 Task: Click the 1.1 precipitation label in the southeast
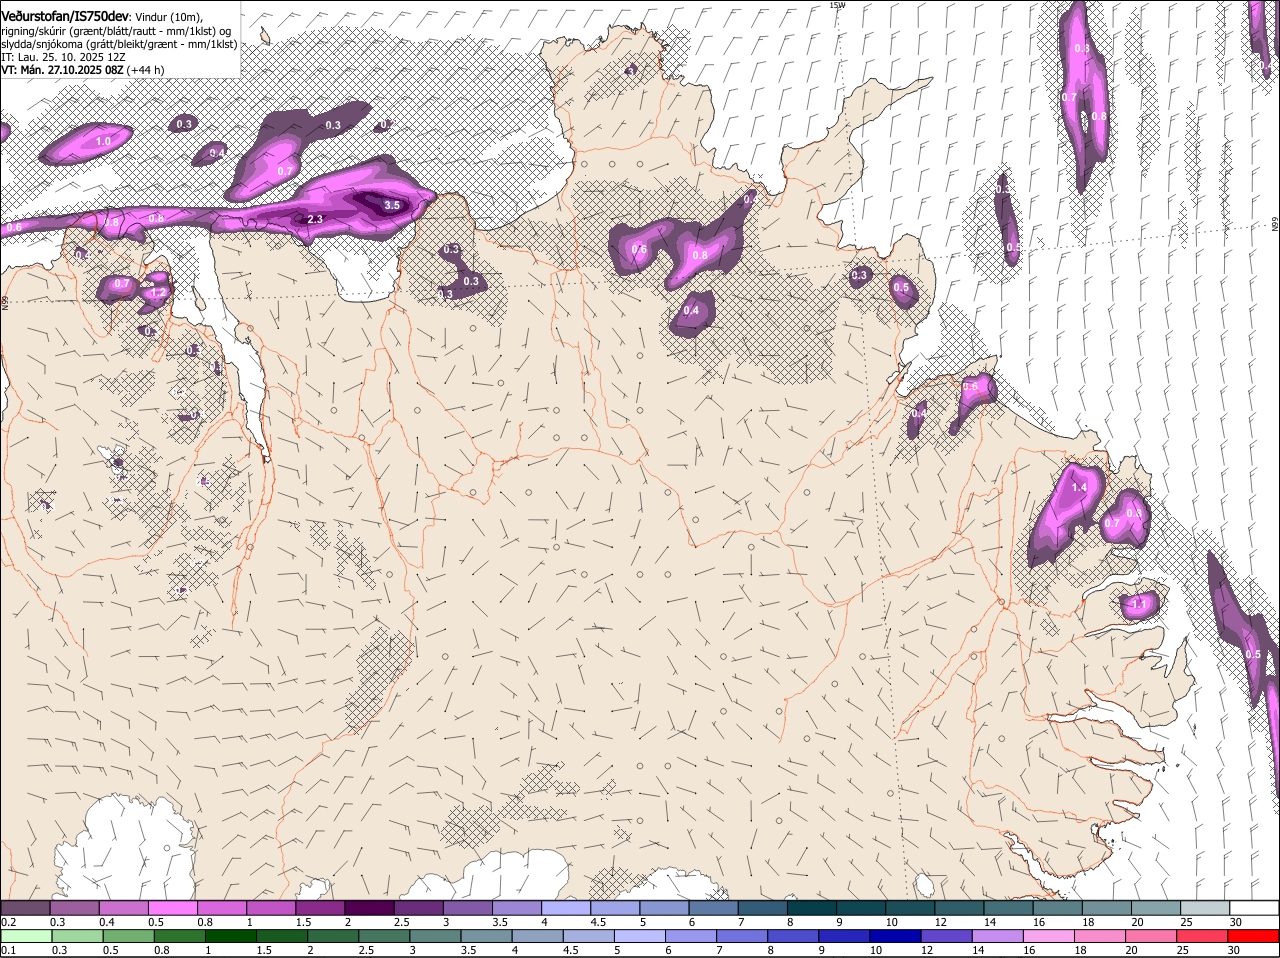click(x=1137, y=604)
